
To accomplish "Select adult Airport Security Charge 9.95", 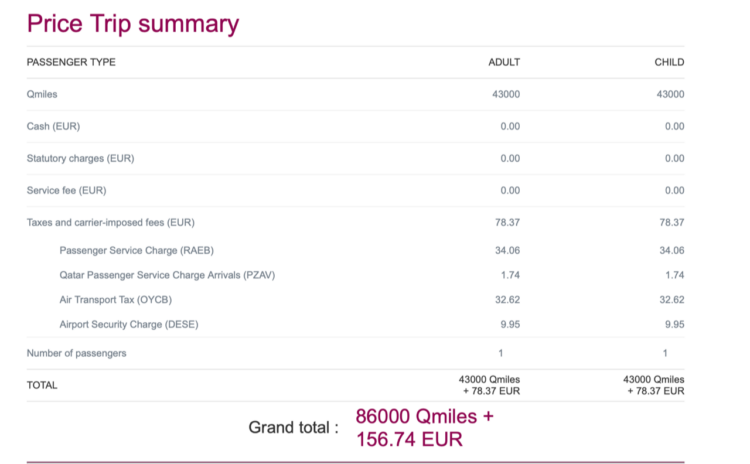I will pos(510,324).
